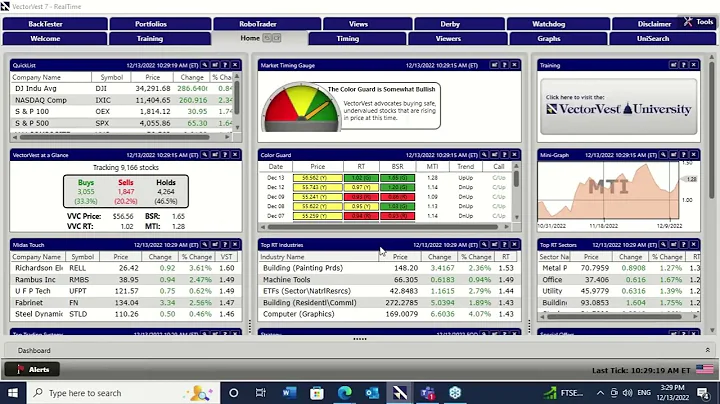Open Midas Touch wrench settings icon
Image resolution: width=720 pixels, height=404 pixels.
click(205, 245)
